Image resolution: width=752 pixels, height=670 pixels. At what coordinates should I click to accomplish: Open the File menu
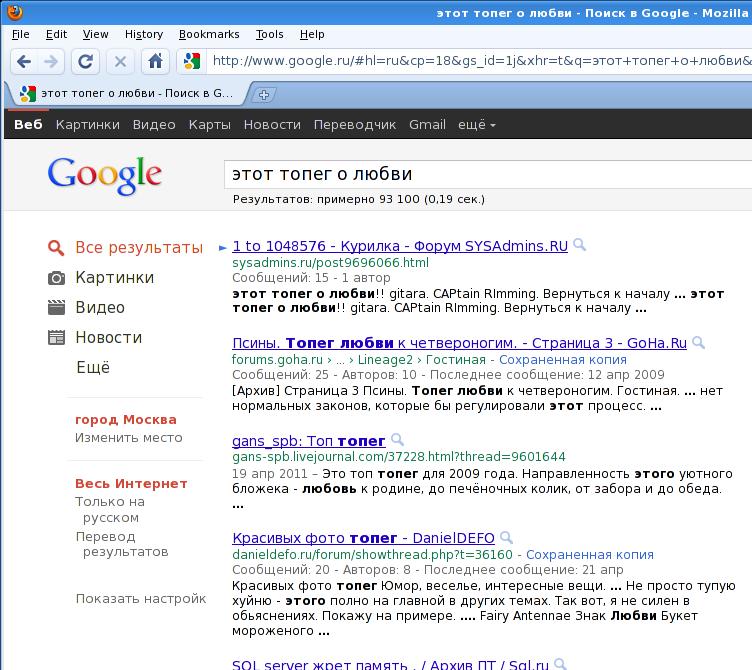point(21,35)
